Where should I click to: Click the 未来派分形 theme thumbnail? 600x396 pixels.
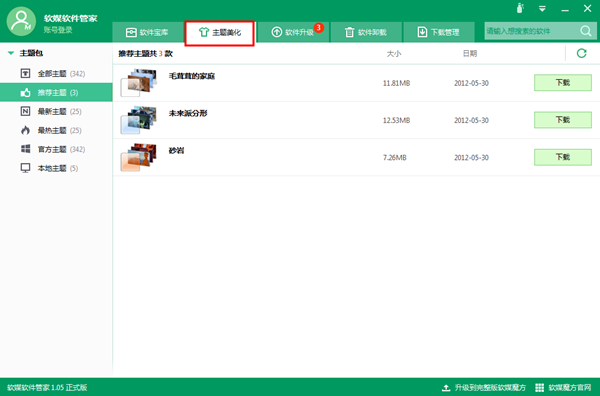click(x=139, y=120)
